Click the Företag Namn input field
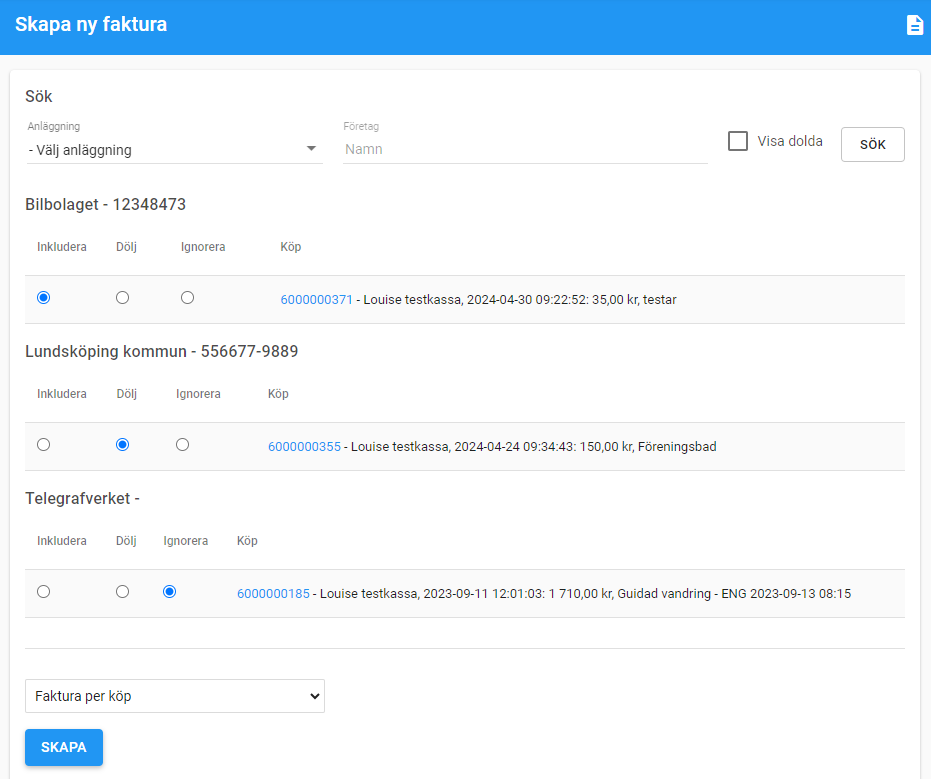Screen dimensions: 931x779 click(x=525, y=149)
